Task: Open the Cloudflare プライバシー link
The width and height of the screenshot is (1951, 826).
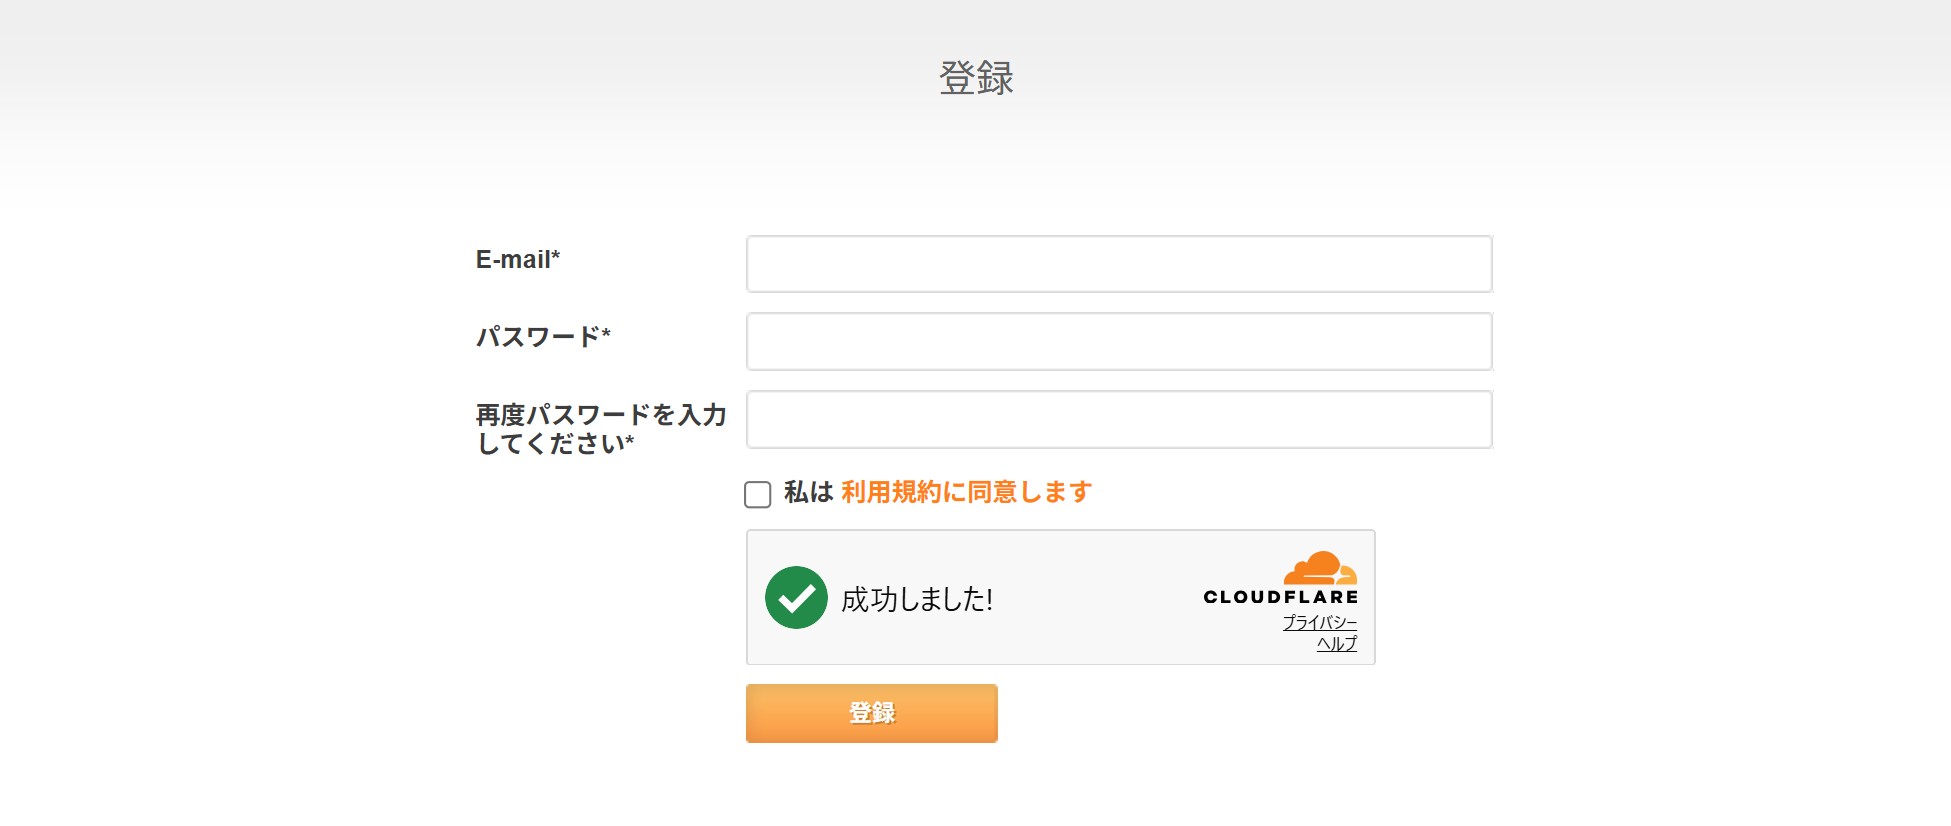Action: (1319, 622)
